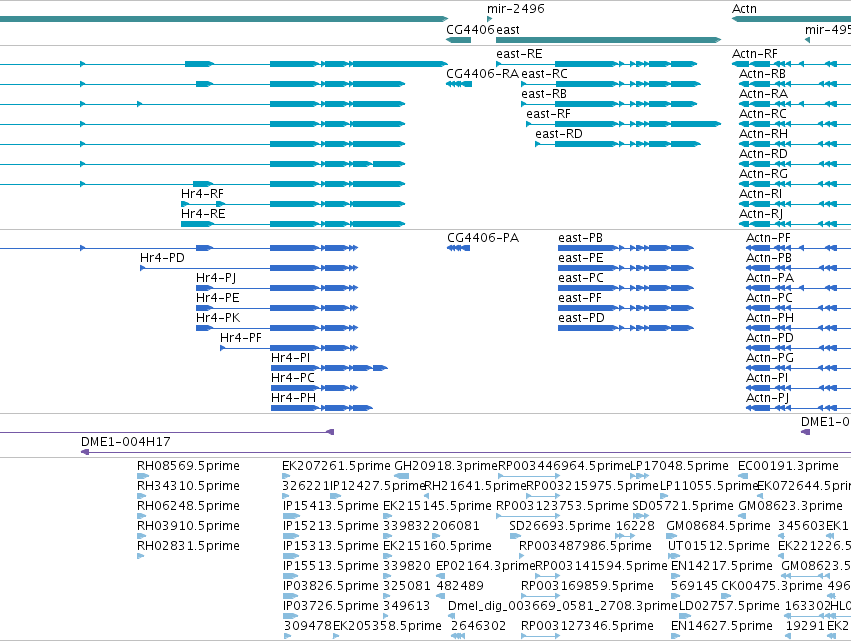Select the Actn-RC transcript label
The height and width of the screenshot is (641, 851).
pos(763,114)
